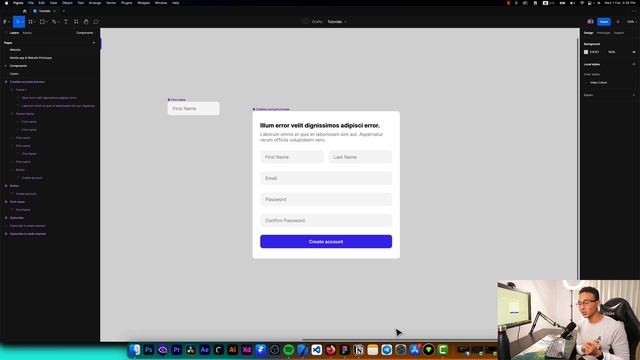Image resolution: width=640 pixels, height=360 pixels.
Task: Open the Move tool options dropdown arrow
Action: click(23, 22)
